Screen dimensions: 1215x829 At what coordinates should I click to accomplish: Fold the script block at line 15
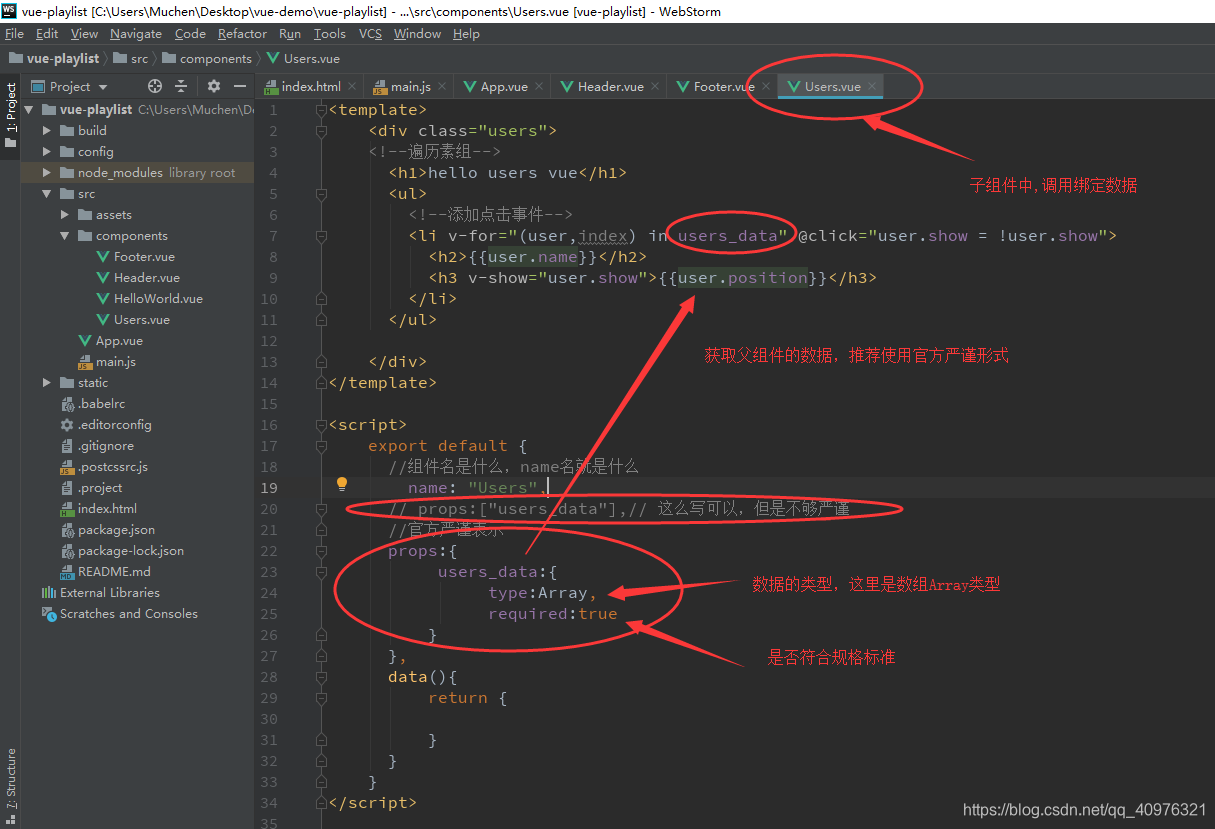pos(321,425)
